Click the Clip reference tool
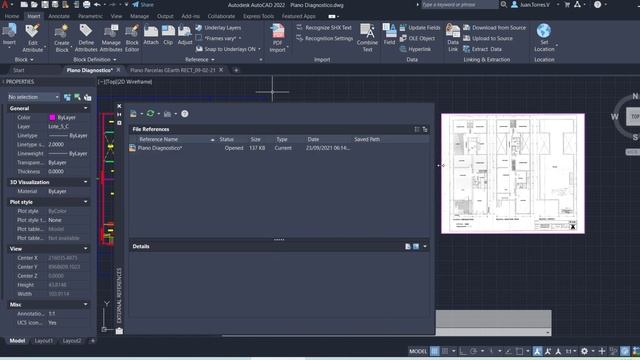 click(168, 35)
